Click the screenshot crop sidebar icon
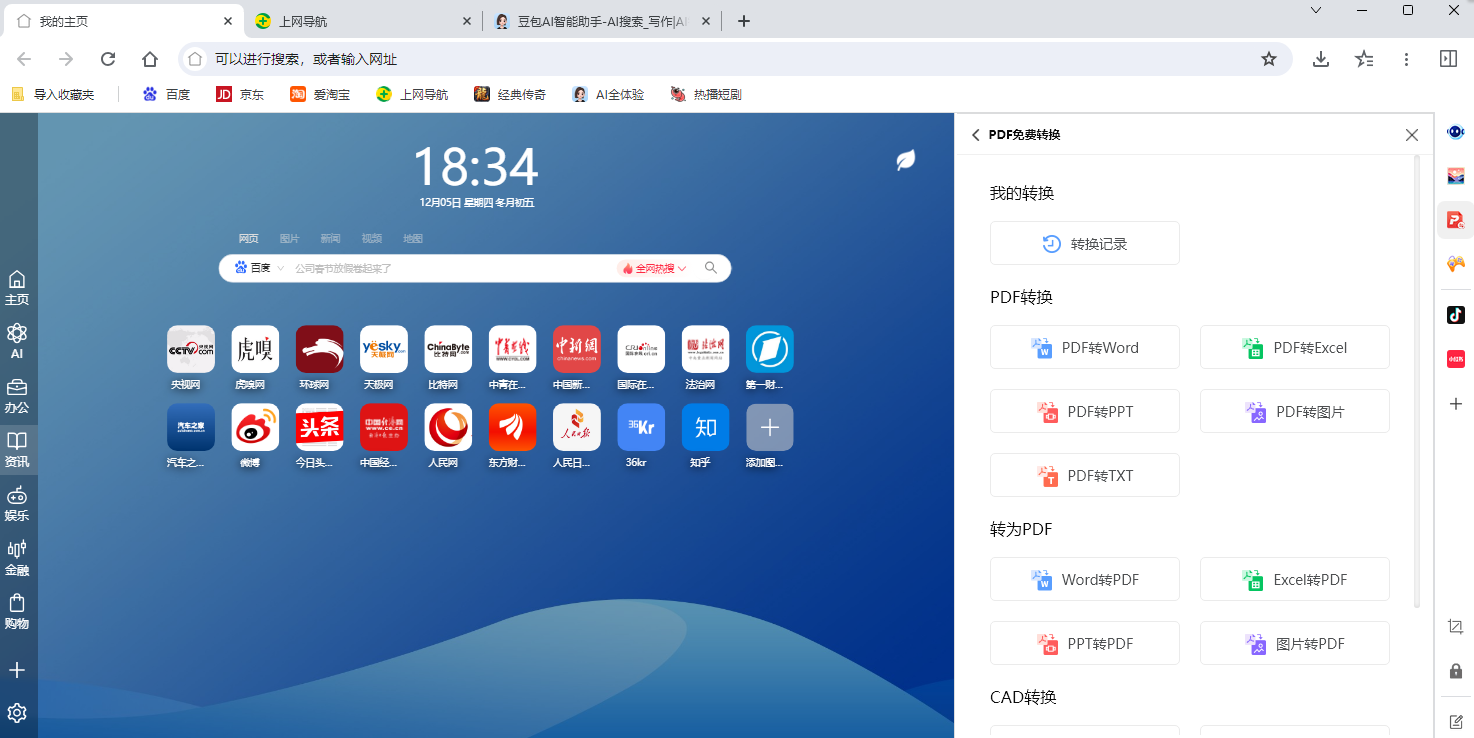Screen dimensions: 1474x738 [x=1456, y=626]
